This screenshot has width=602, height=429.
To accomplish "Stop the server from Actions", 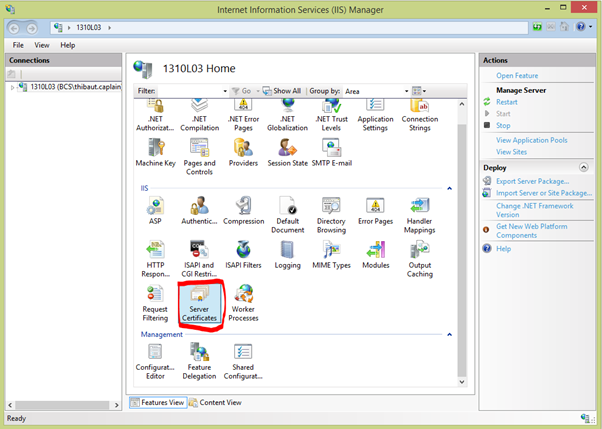I will [x=503, y=126].
